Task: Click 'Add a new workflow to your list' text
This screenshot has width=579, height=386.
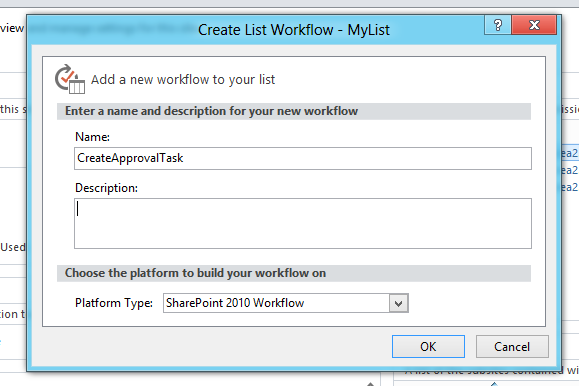Action: [183, 79]
